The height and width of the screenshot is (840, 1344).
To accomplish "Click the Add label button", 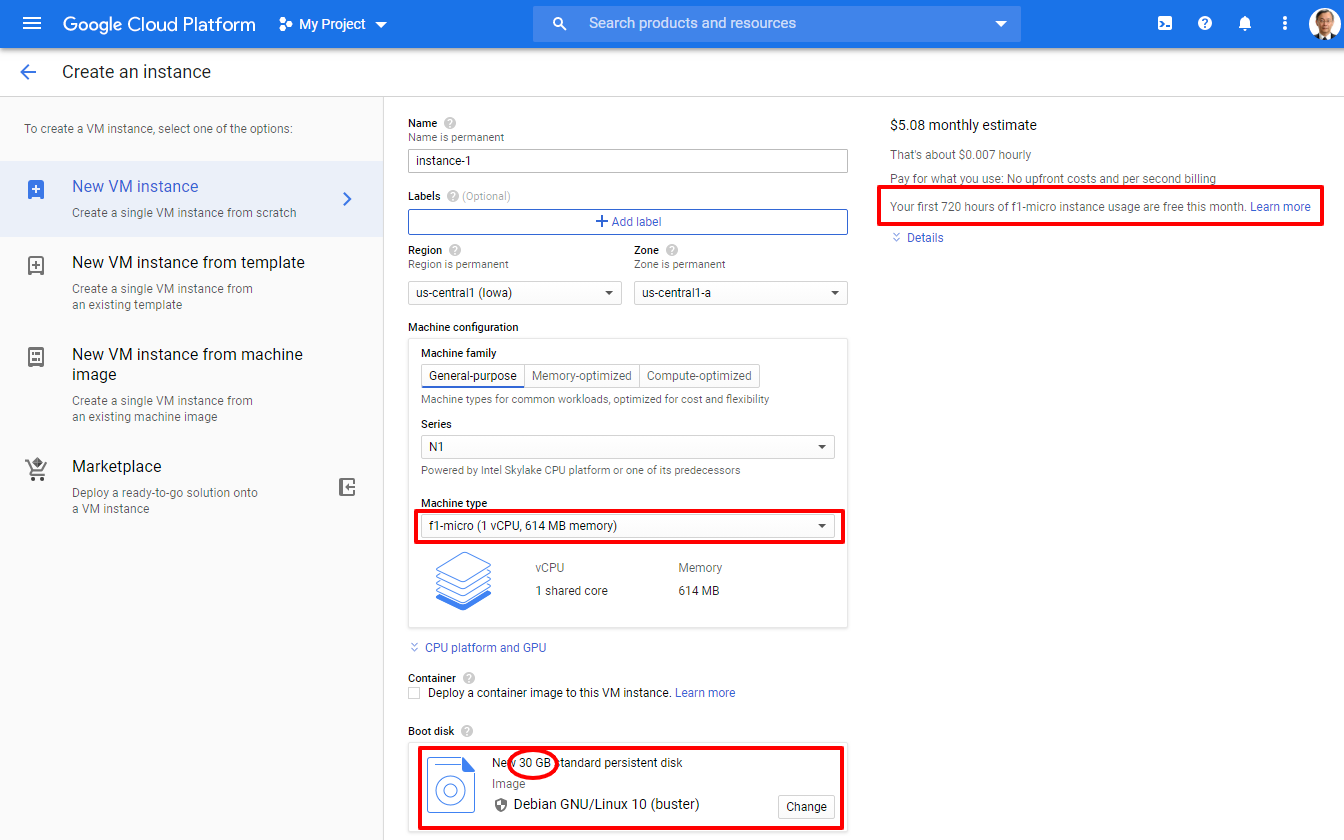I will click(628, 222).
